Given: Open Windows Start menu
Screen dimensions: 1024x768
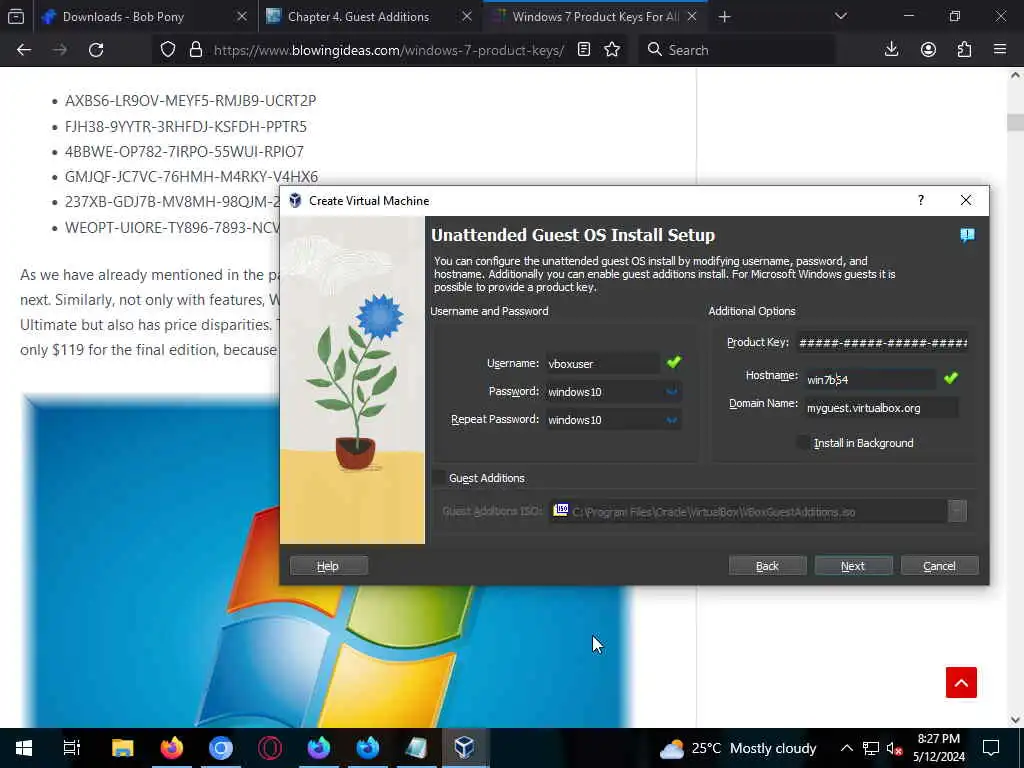Looking at the screenshot, I should click(24, 748).
